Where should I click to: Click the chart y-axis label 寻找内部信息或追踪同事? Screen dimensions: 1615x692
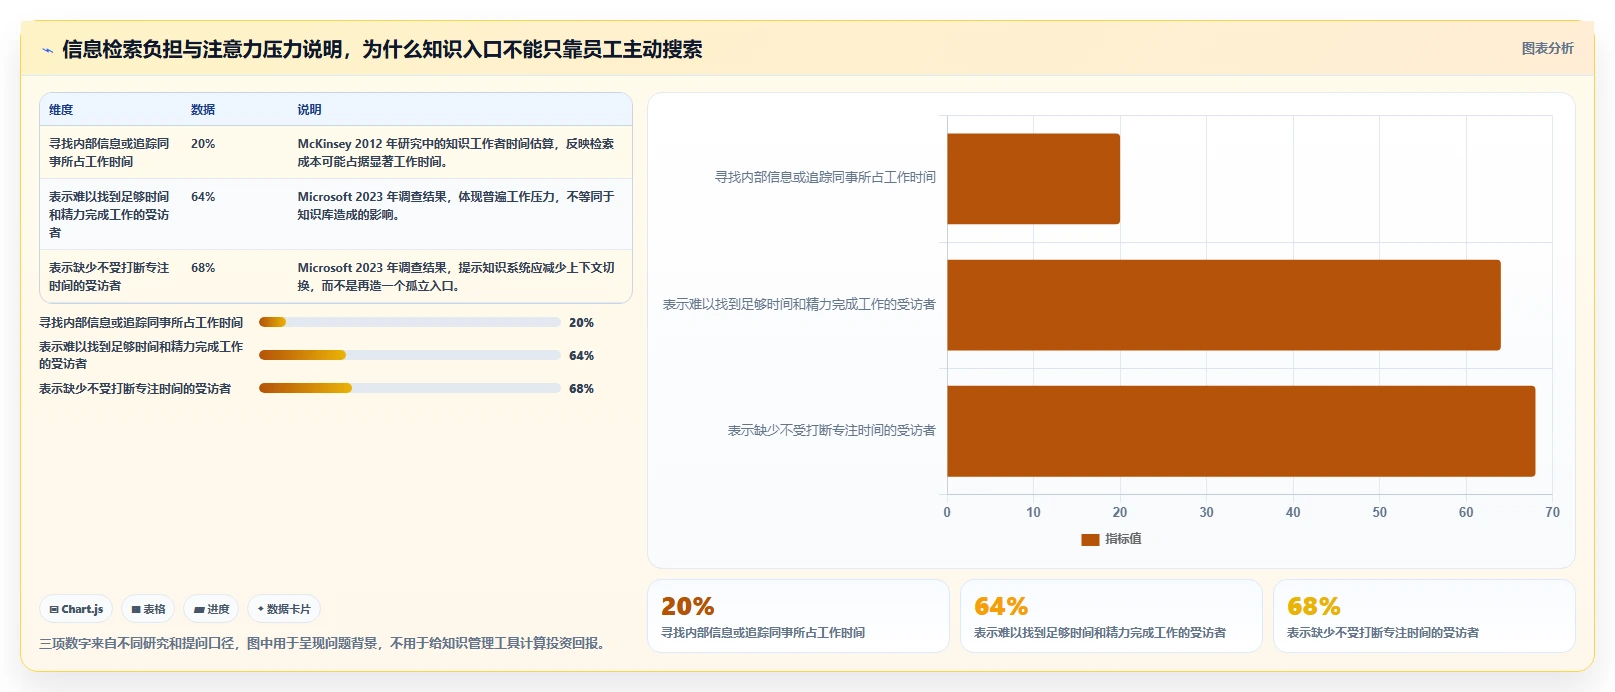coord(825,177)
